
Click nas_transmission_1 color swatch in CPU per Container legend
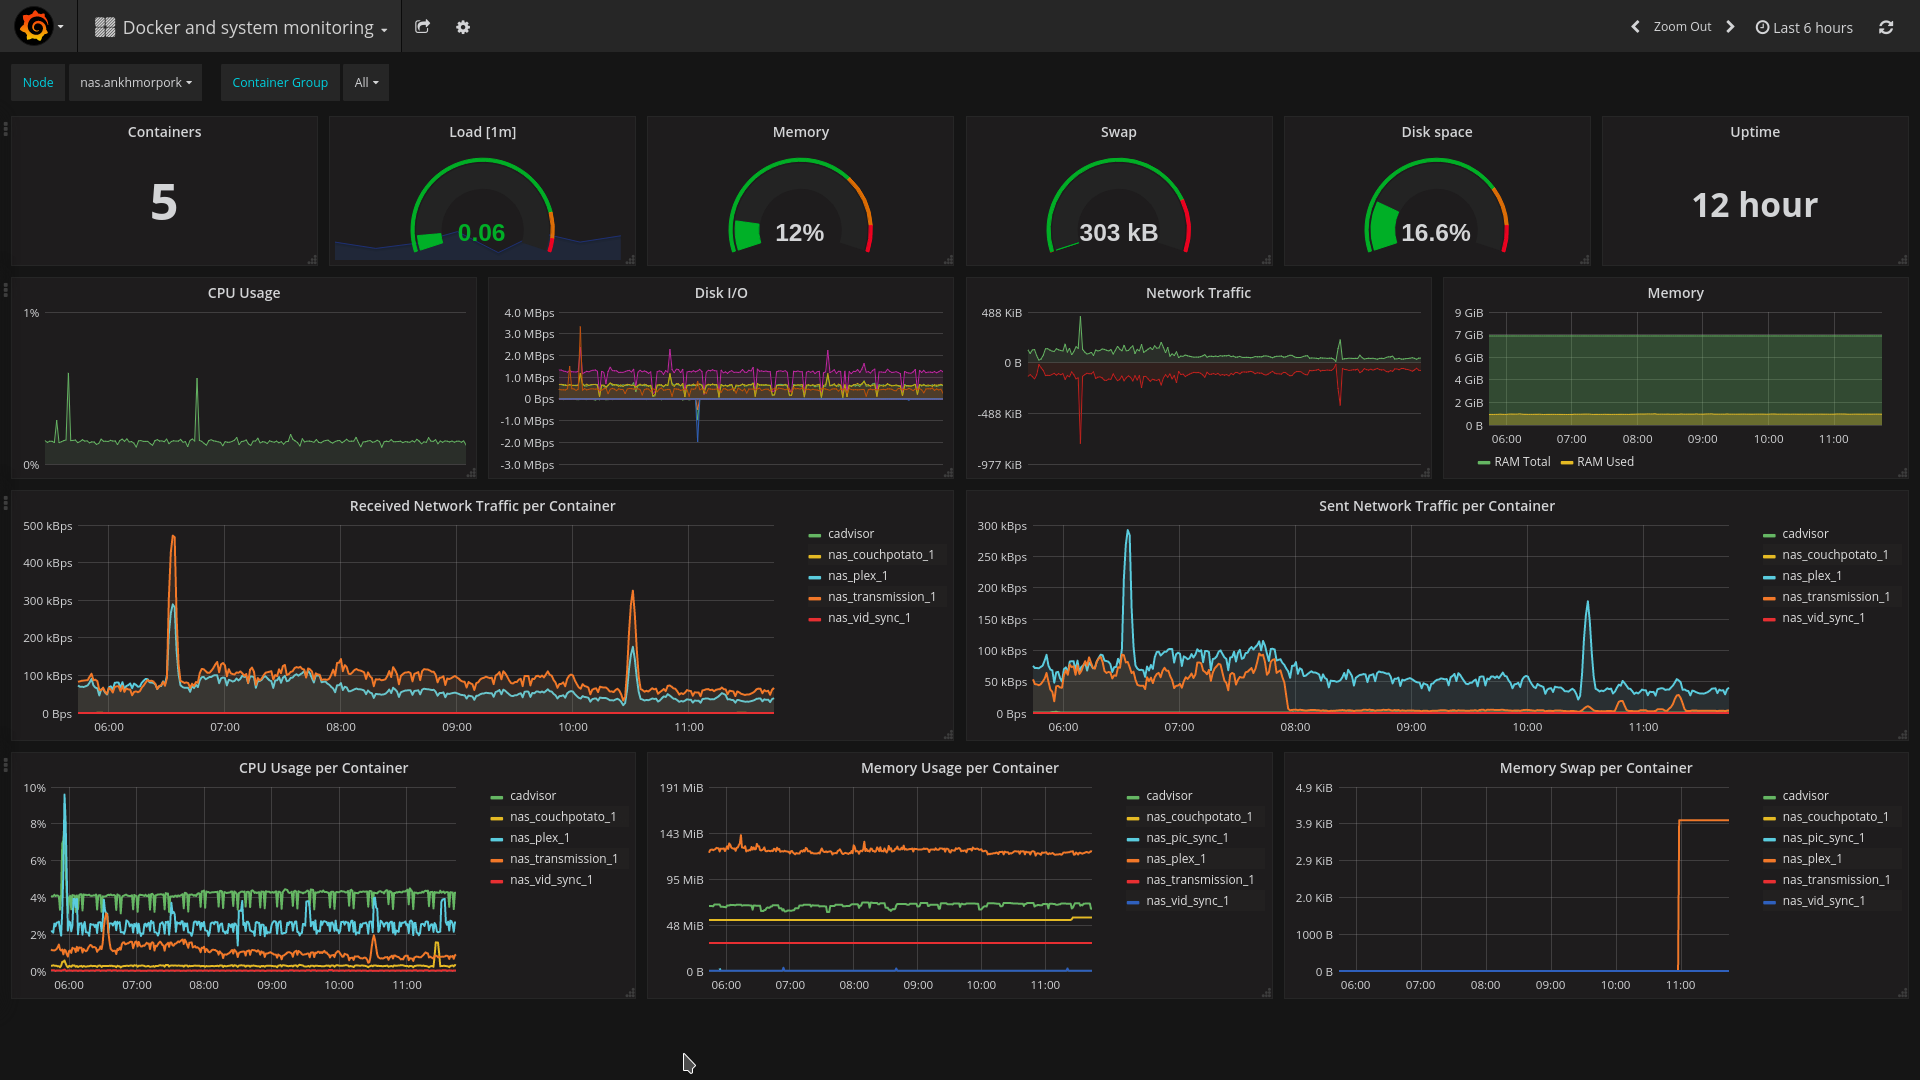click(x=497, y=860)
